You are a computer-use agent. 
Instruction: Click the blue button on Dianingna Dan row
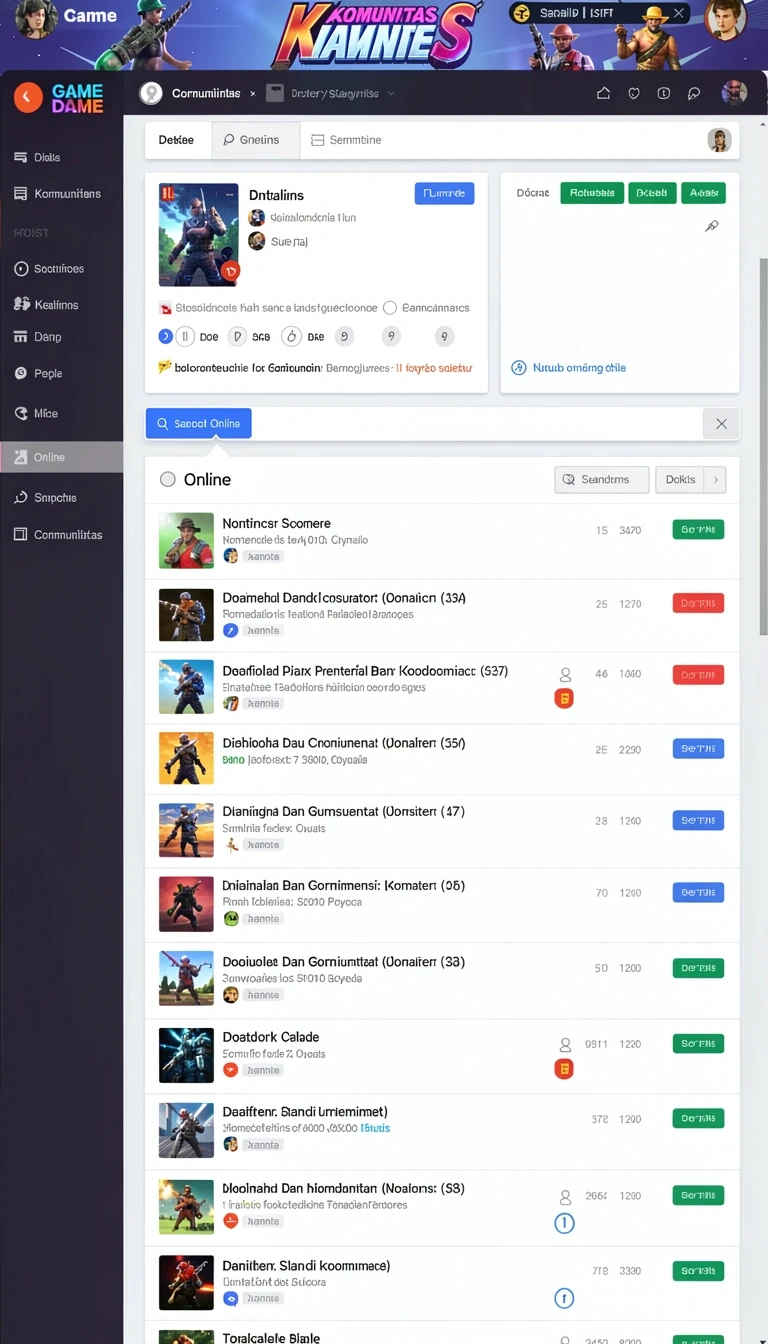[698, 820]
